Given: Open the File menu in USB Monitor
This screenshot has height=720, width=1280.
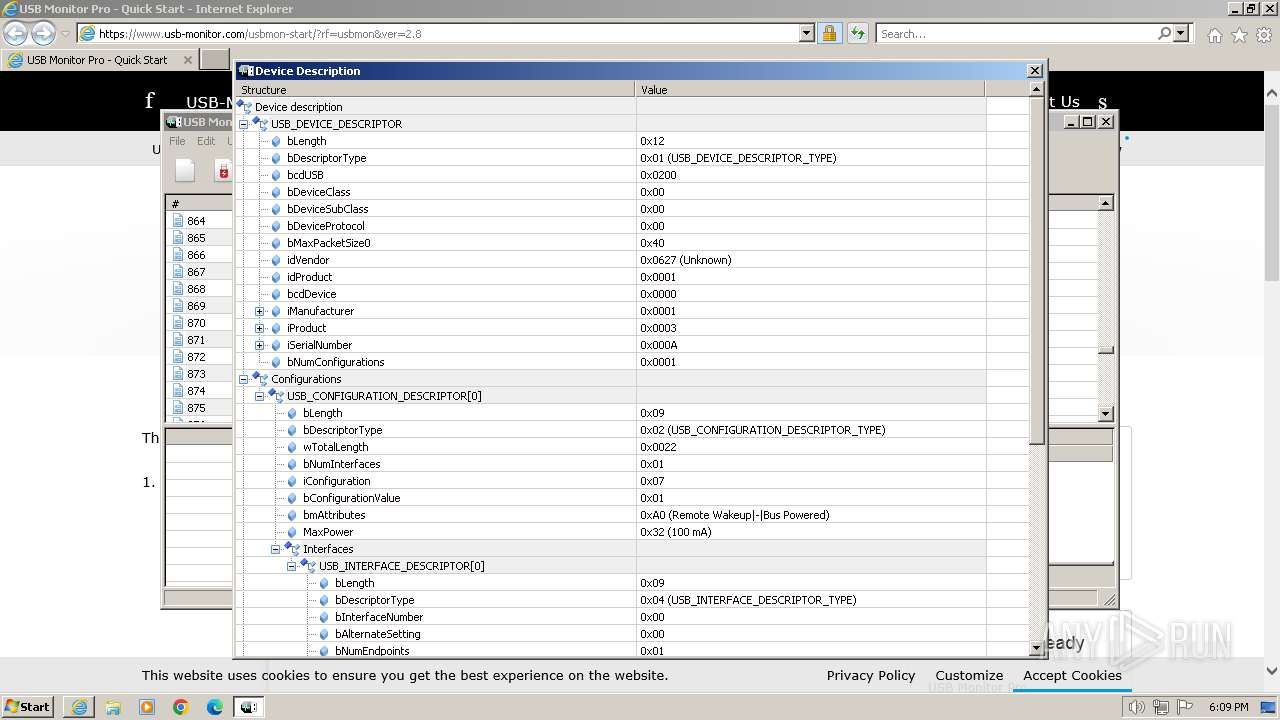Looking at the screenshot, I should point(177,141).
